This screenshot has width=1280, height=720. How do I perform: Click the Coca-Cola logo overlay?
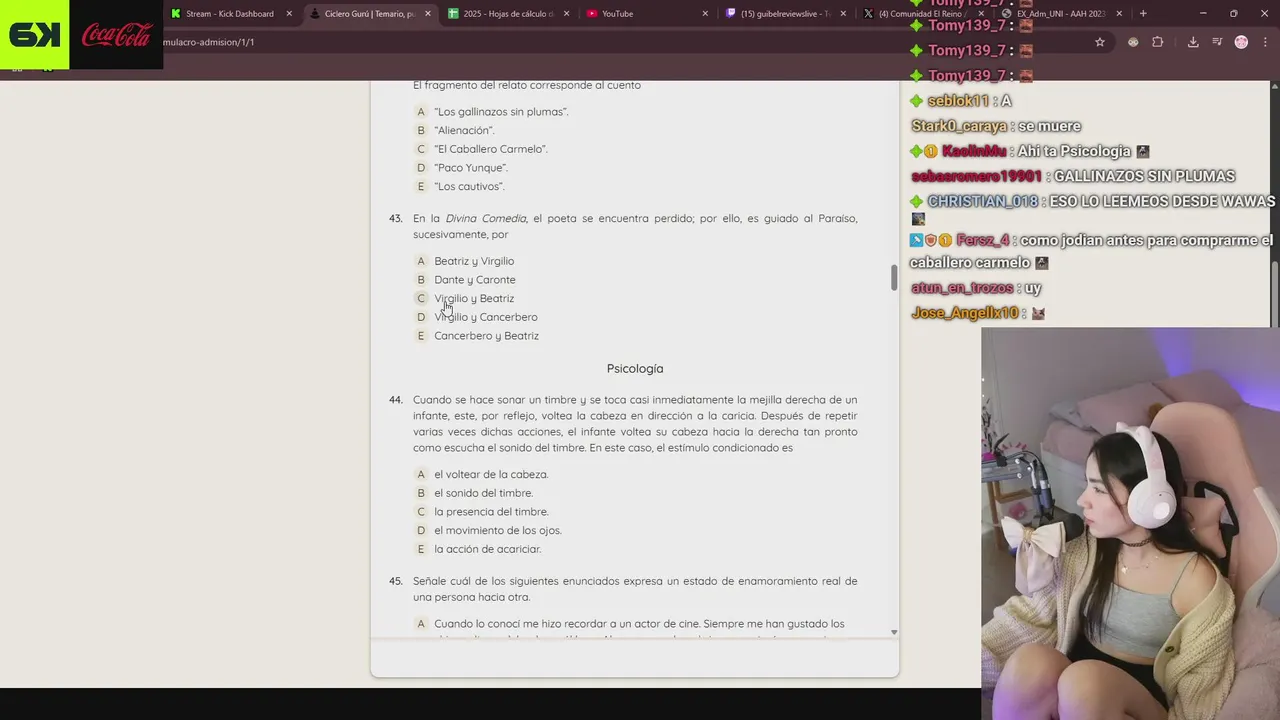[116, 35]
